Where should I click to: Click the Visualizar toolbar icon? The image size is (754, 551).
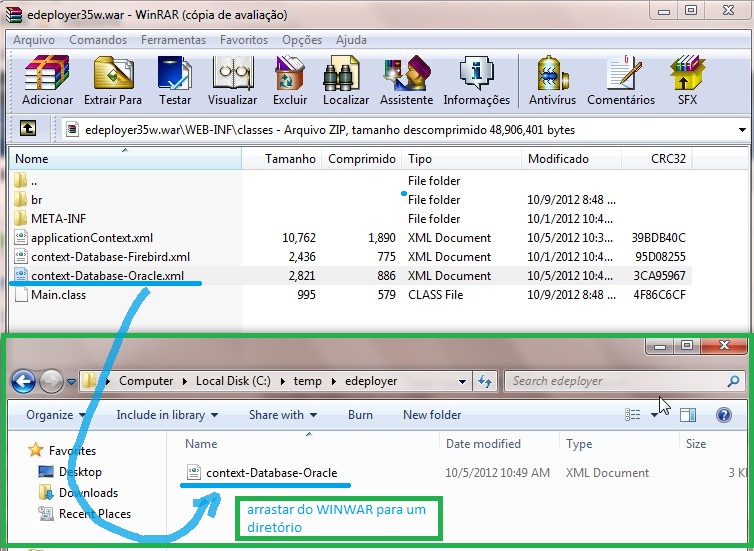[x=233, y=80]
